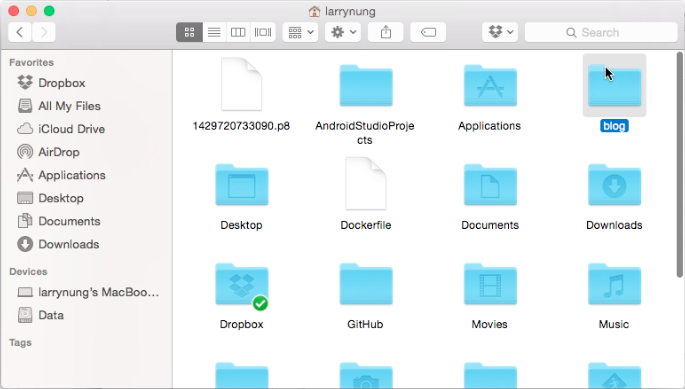
Task: Select the Dropbox folder with green checkmark
Action: (x=242, y=285)
